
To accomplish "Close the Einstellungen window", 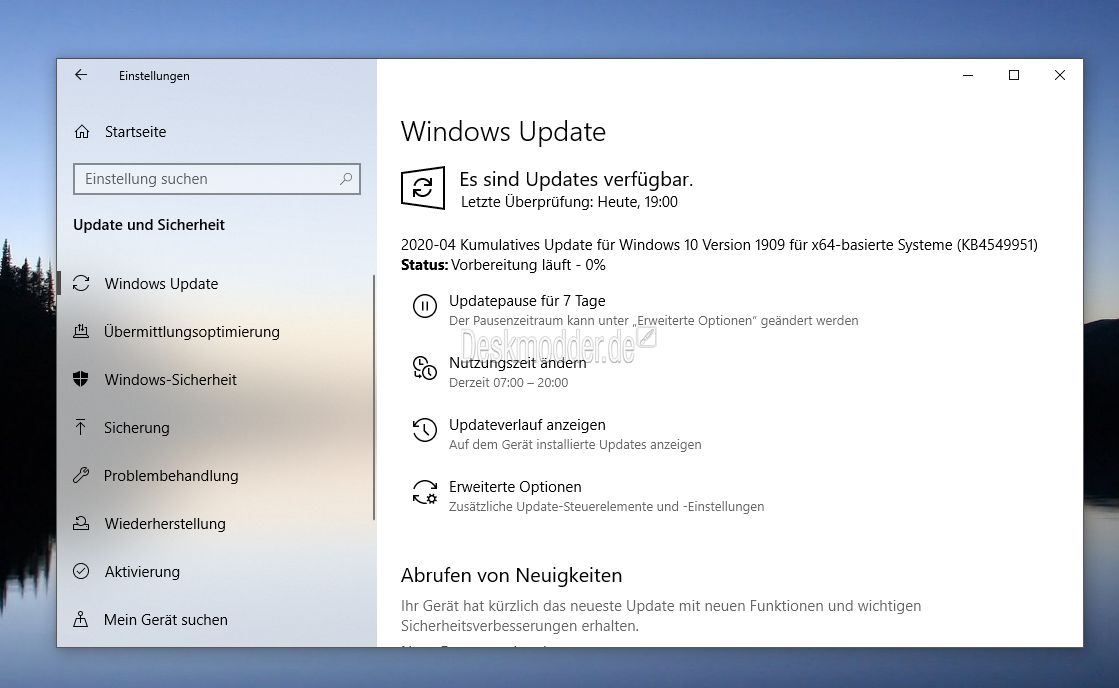I will pos(1060,75).
